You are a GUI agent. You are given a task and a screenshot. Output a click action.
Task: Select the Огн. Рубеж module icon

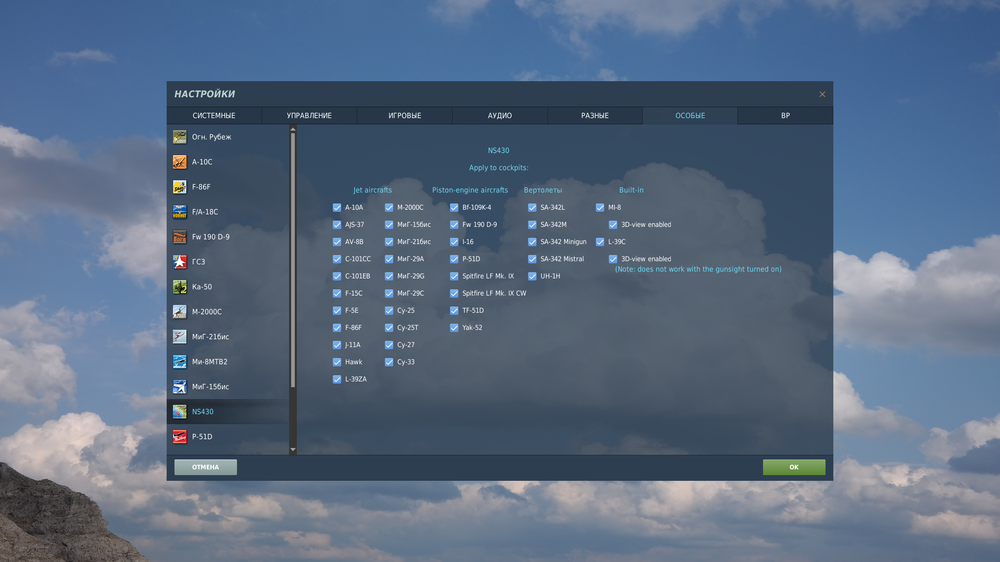180,137
